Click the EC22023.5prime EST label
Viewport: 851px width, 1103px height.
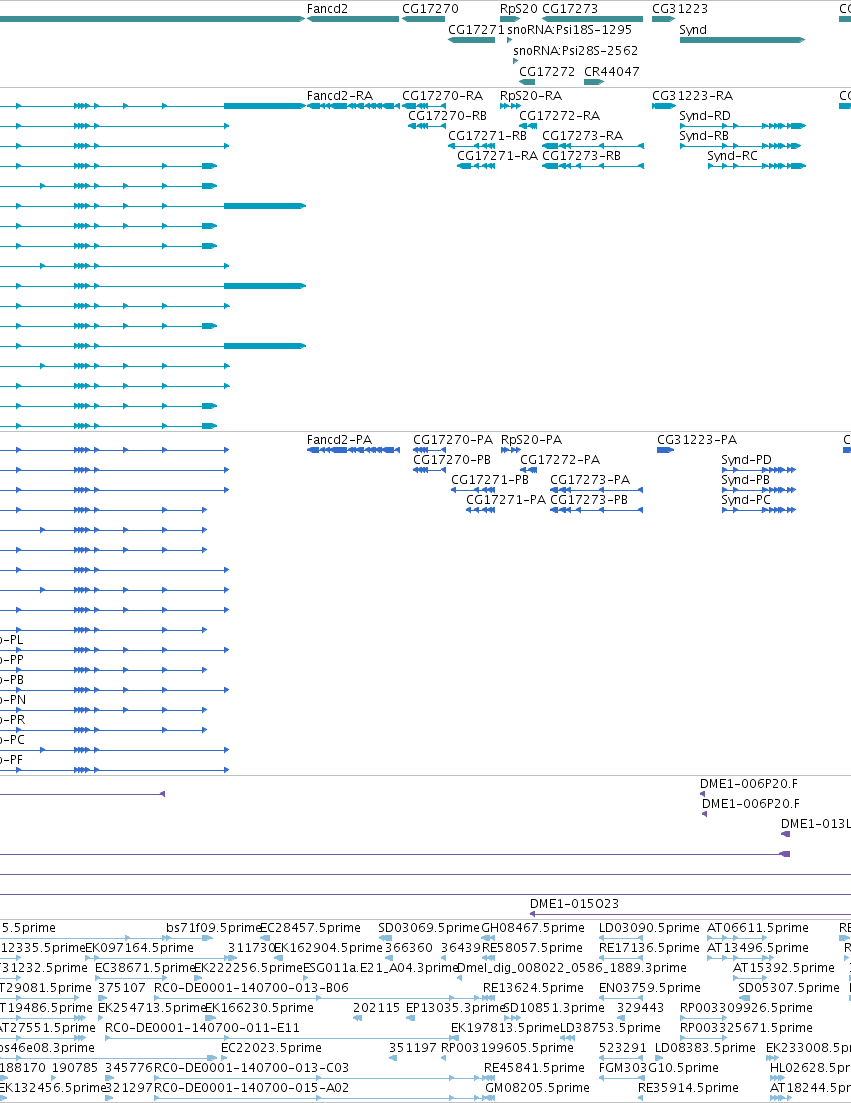pos(271,1047)
